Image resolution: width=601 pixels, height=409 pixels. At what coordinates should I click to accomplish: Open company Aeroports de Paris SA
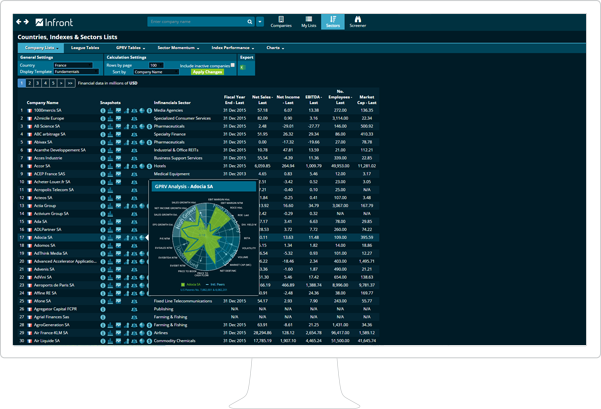coord(54,285)
